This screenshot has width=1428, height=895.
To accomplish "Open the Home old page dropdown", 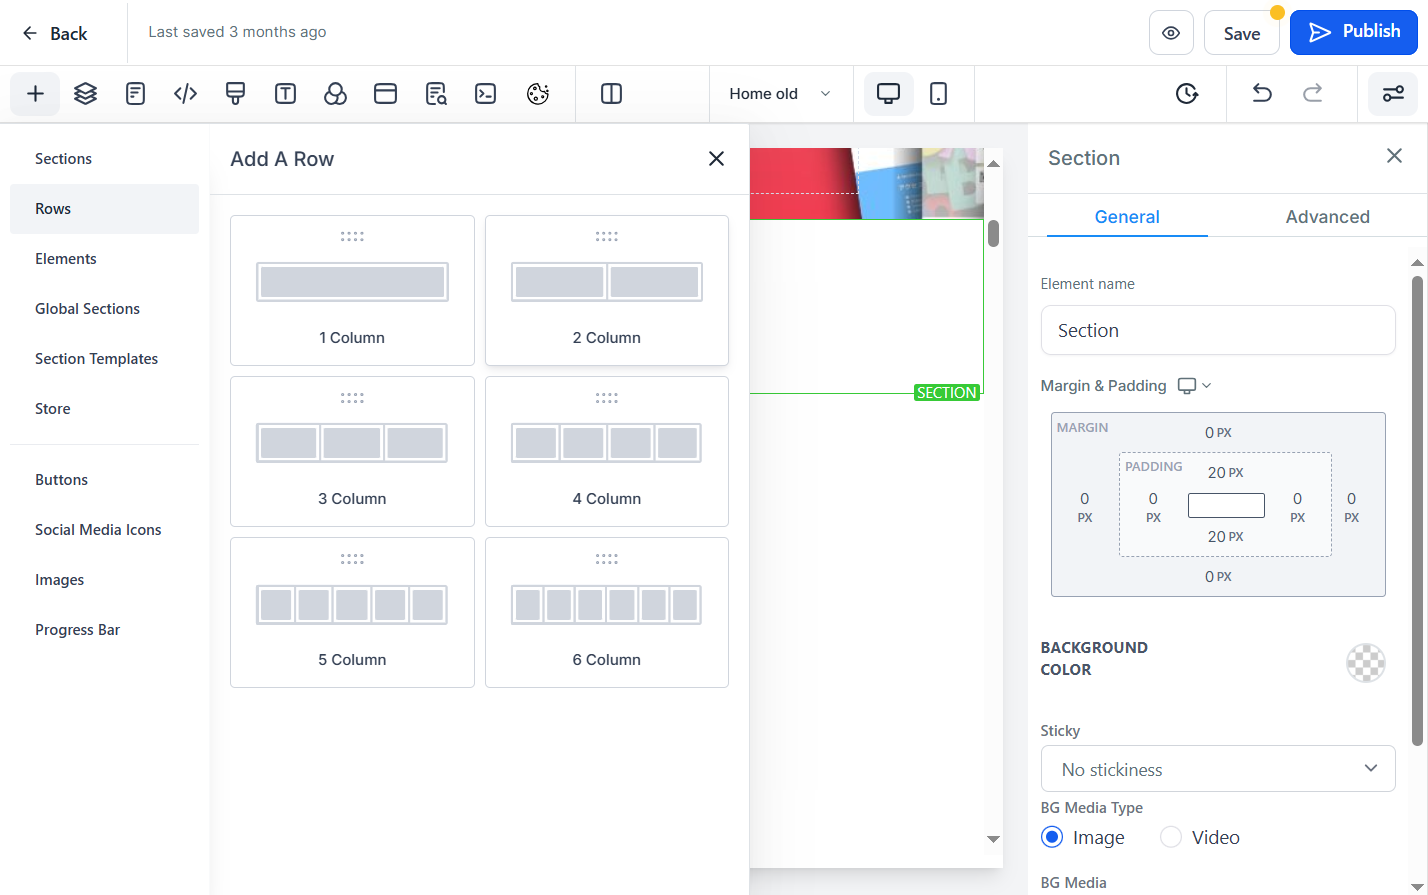I will [x=781, y=94].
